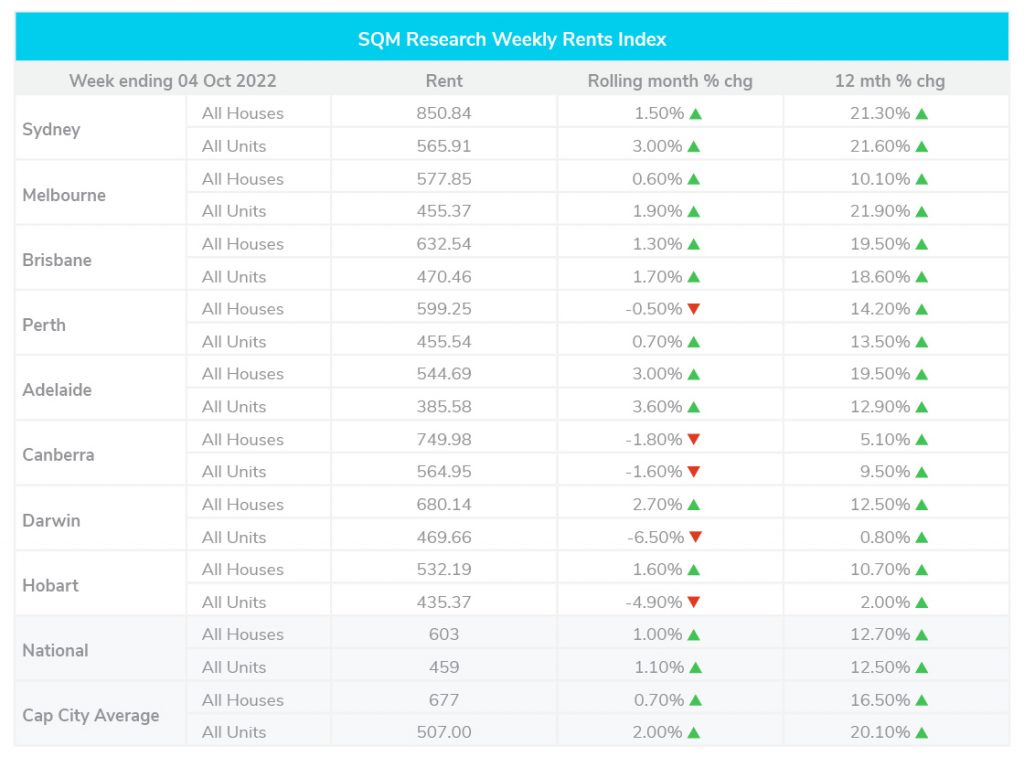1024x757 pixels.
Task: Select the Cap City Average label
Action: [91, 716]
